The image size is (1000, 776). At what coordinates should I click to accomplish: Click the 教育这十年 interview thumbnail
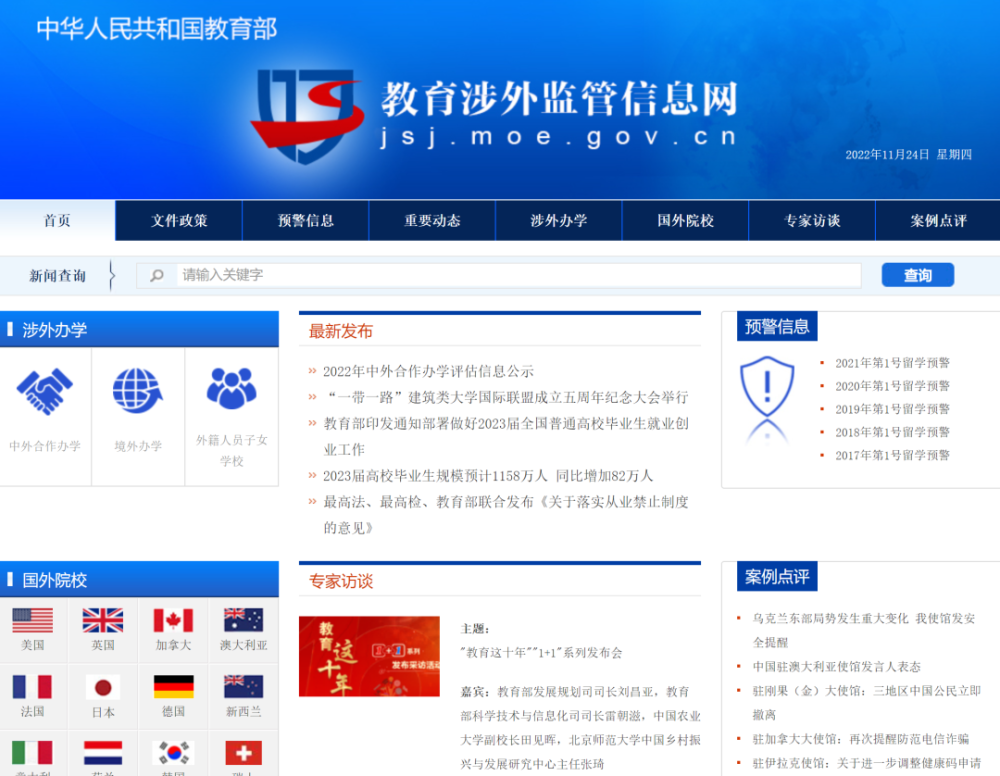(x=369, y=656)
